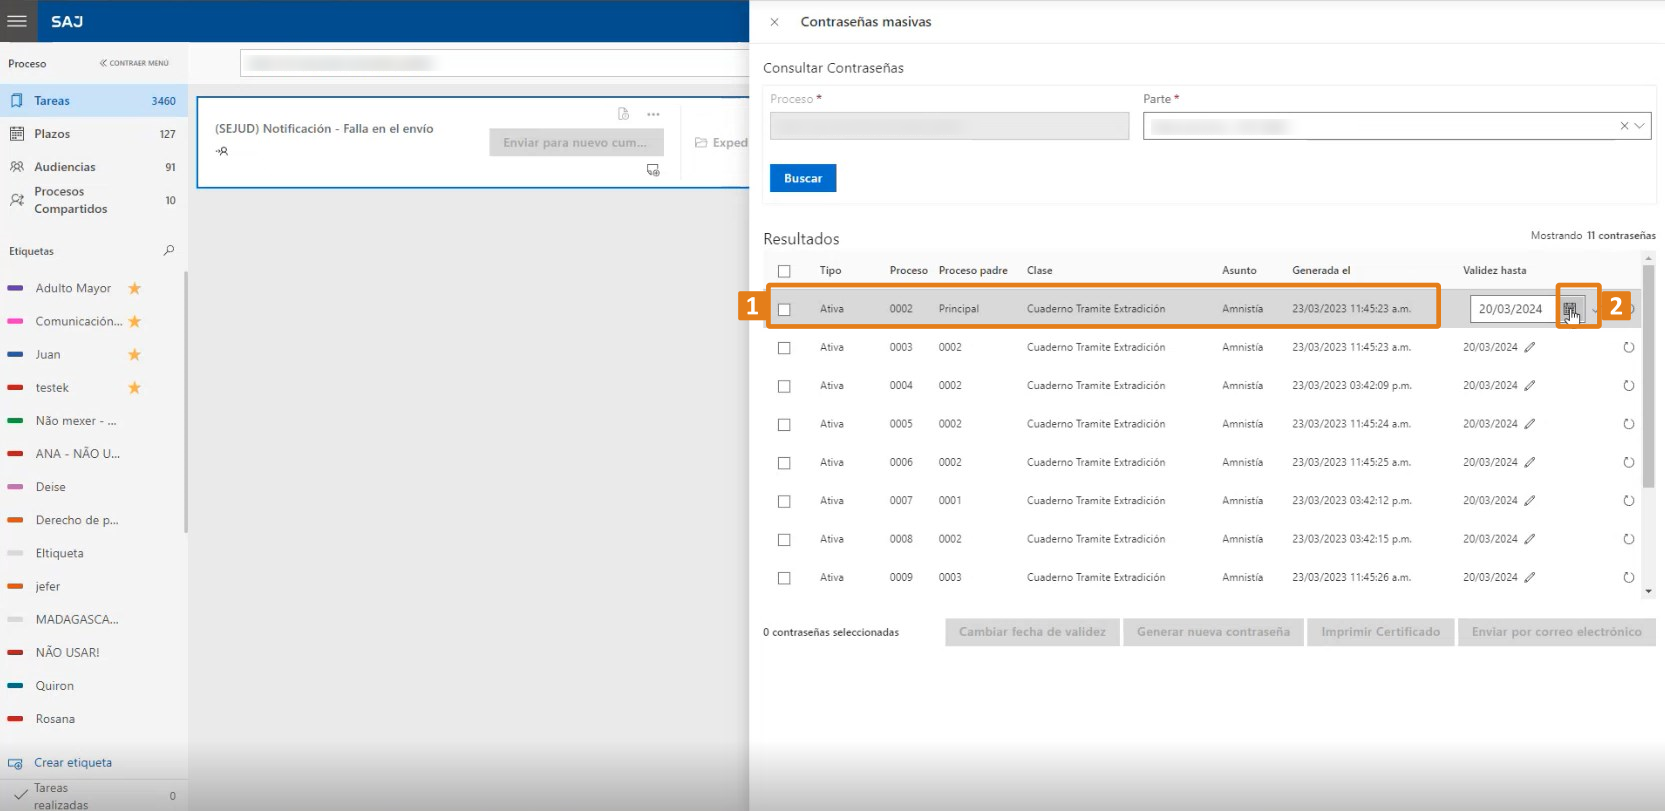Click assign user icon under SEJUD Notificación
1665x811 pixels.
[x=222, y=151]
